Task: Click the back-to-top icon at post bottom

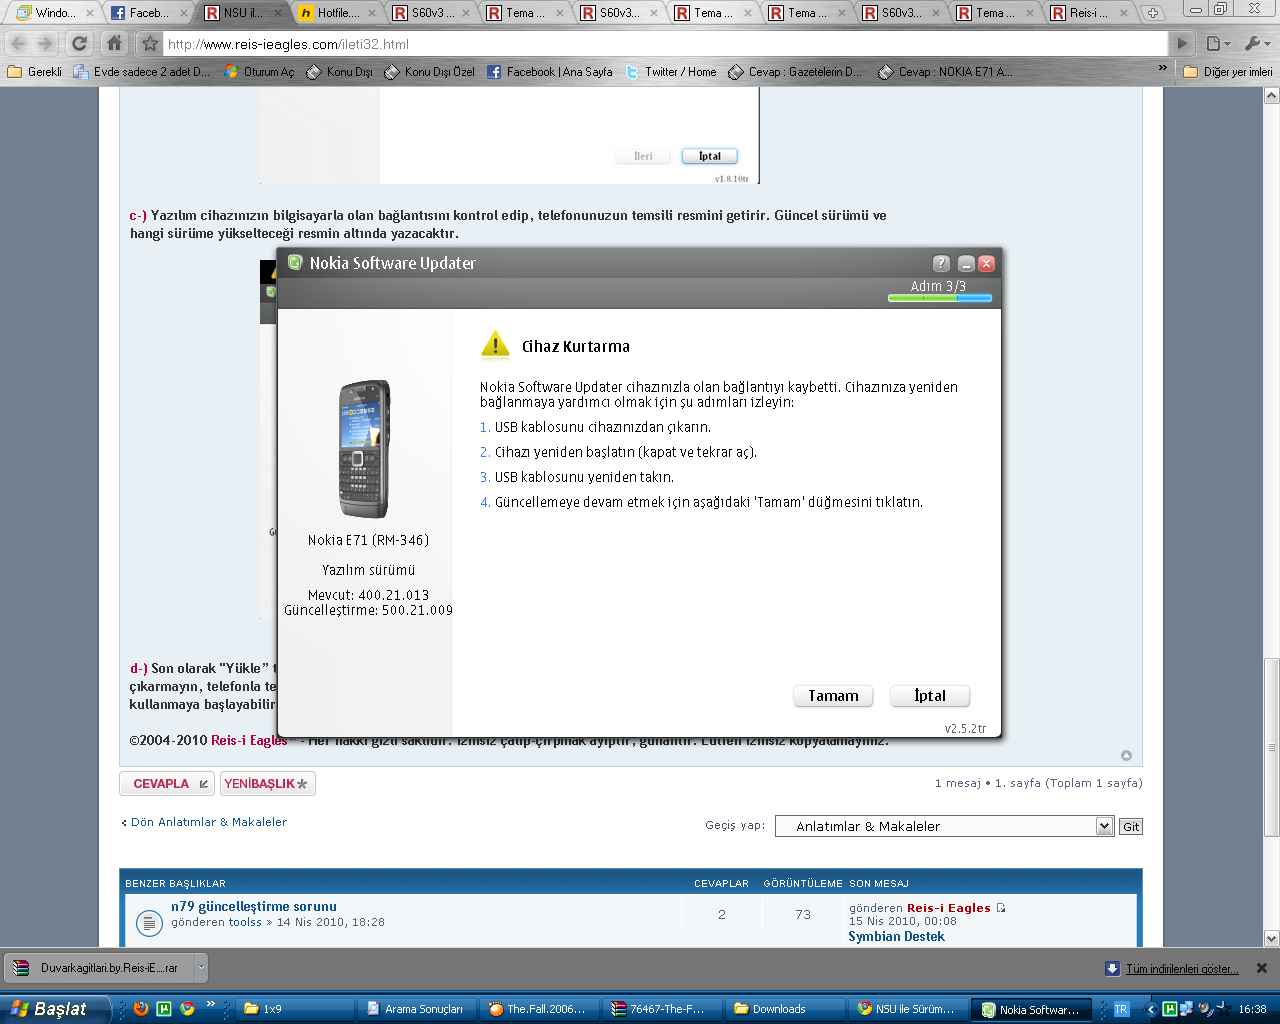Action: [x=1126, y=755]
